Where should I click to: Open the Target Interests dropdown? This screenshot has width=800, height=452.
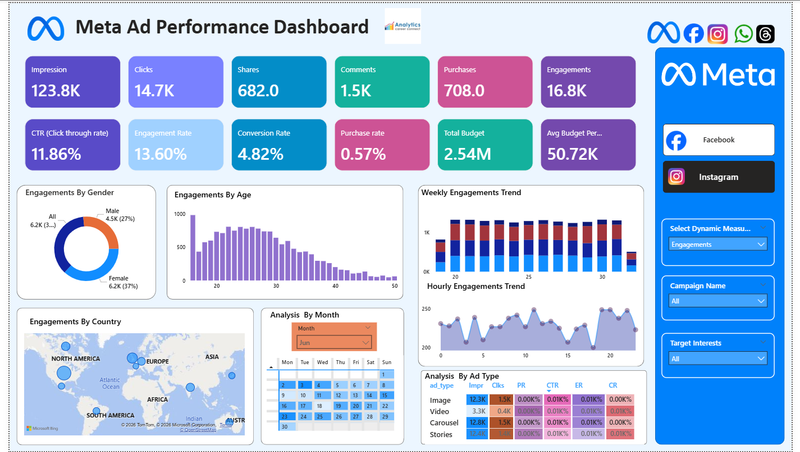(718, 359)
